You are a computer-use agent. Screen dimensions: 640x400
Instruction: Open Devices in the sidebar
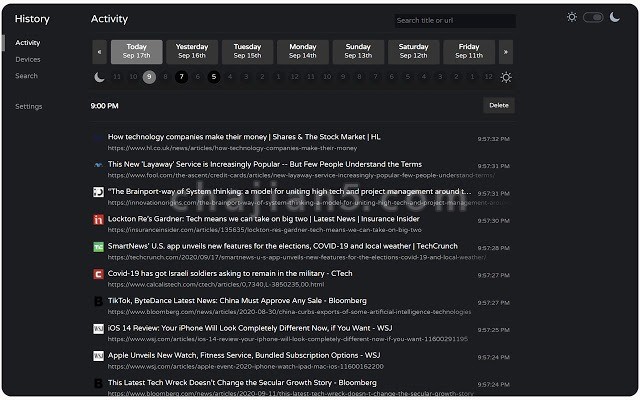click(28, 60)
